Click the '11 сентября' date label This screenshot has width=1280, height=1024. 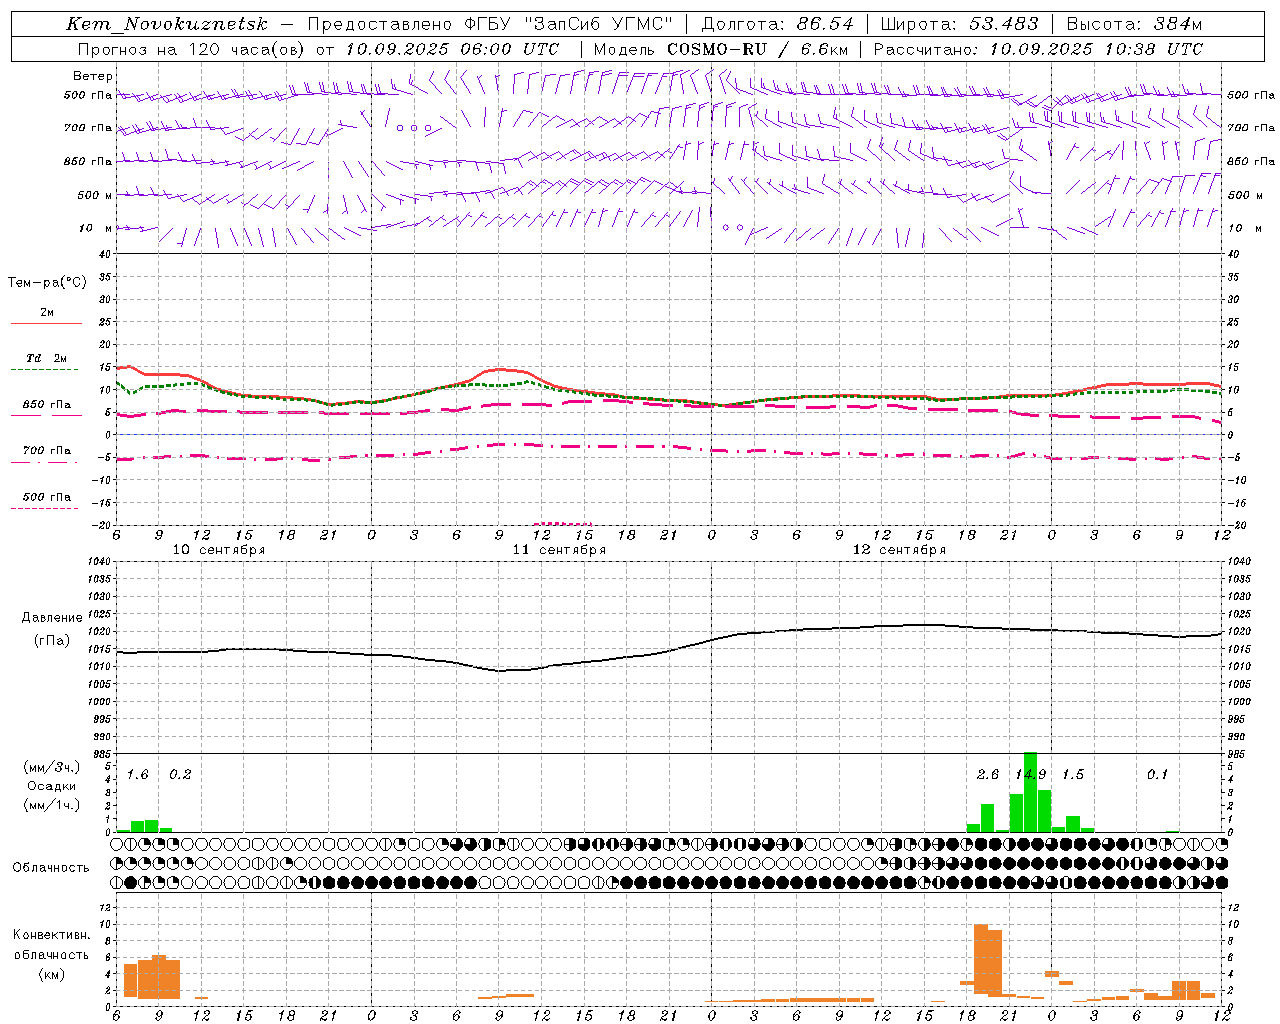click(559, 550)
